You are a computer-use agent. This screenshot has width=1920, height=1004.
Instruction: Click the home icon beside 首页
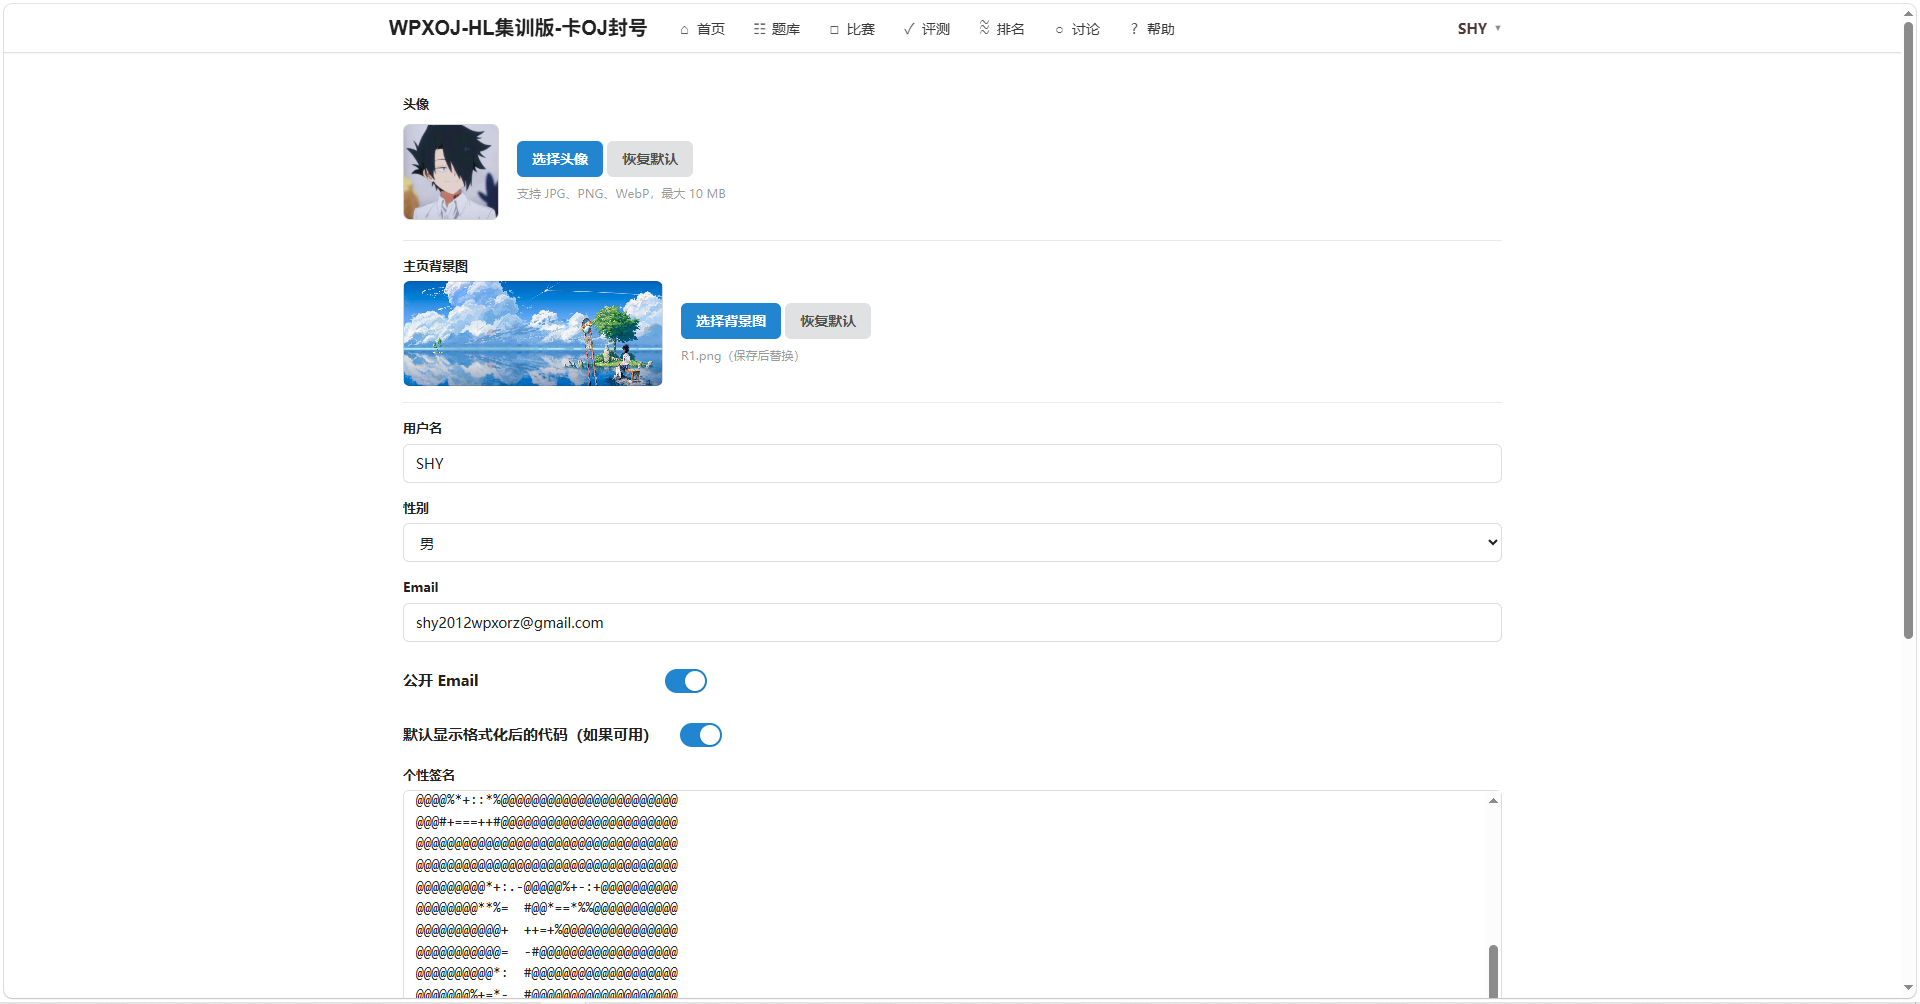[x=684, y=30]
